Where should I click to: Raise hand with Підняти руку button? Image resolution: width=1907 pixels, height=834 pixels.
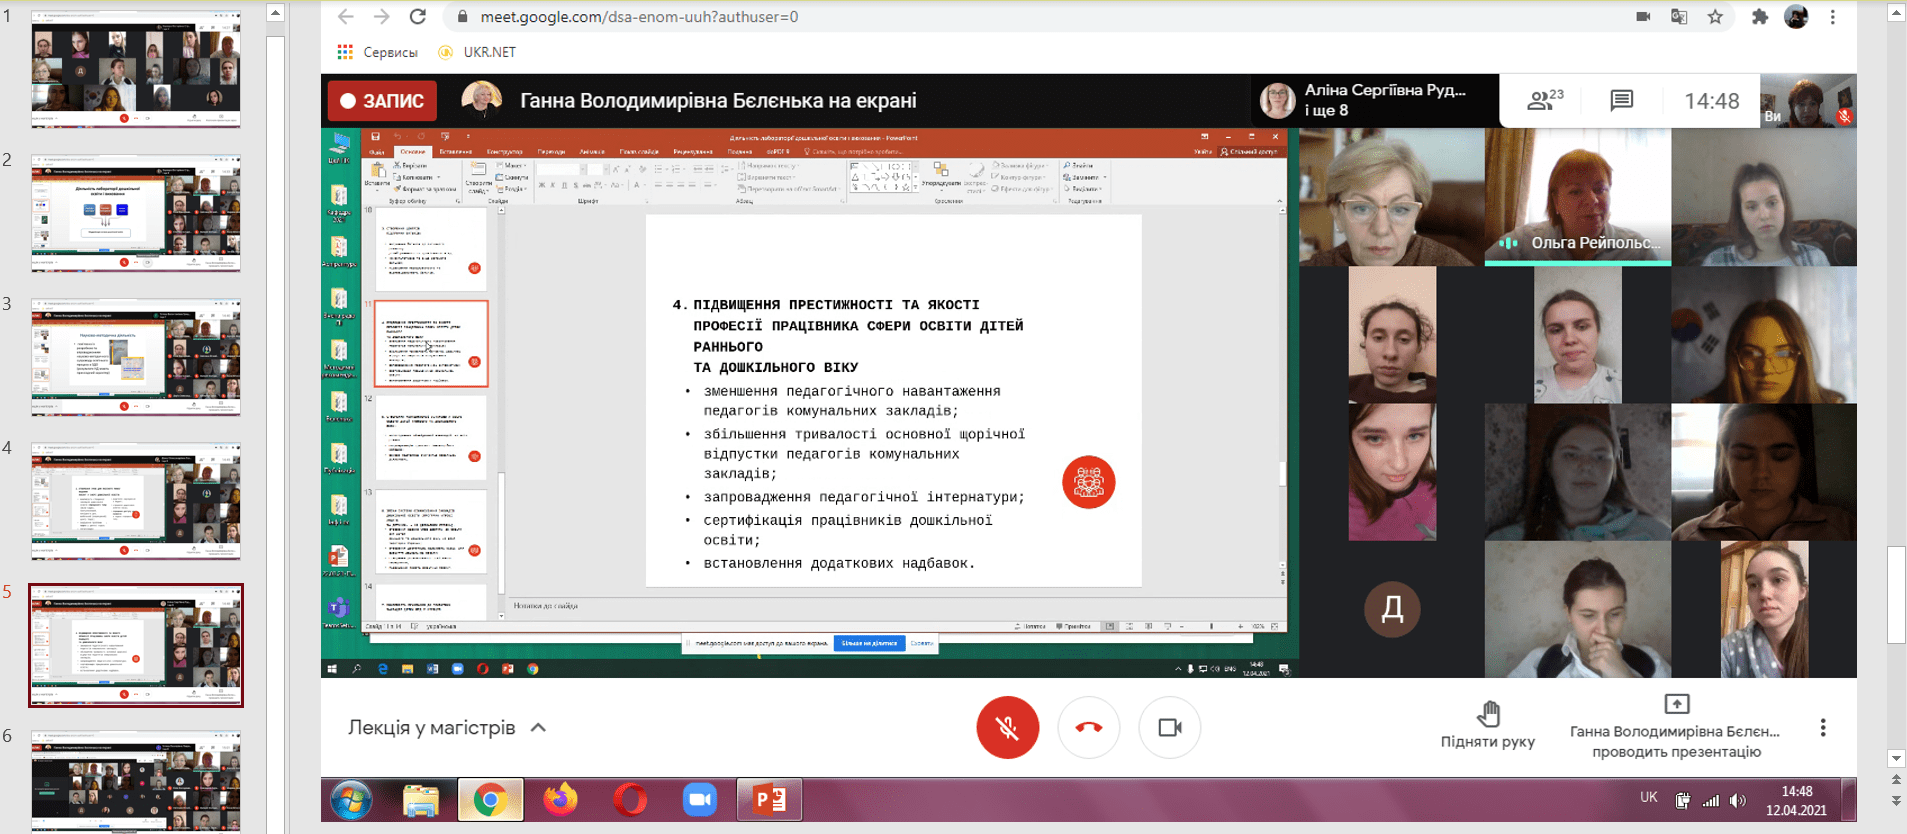[x=1487, y=725]
